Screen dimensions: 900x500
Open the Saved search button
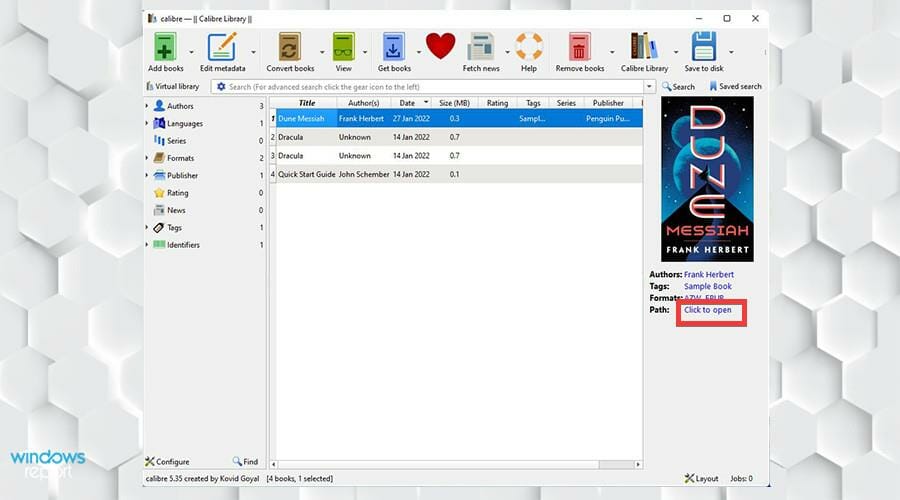click(x=735, y=86)
